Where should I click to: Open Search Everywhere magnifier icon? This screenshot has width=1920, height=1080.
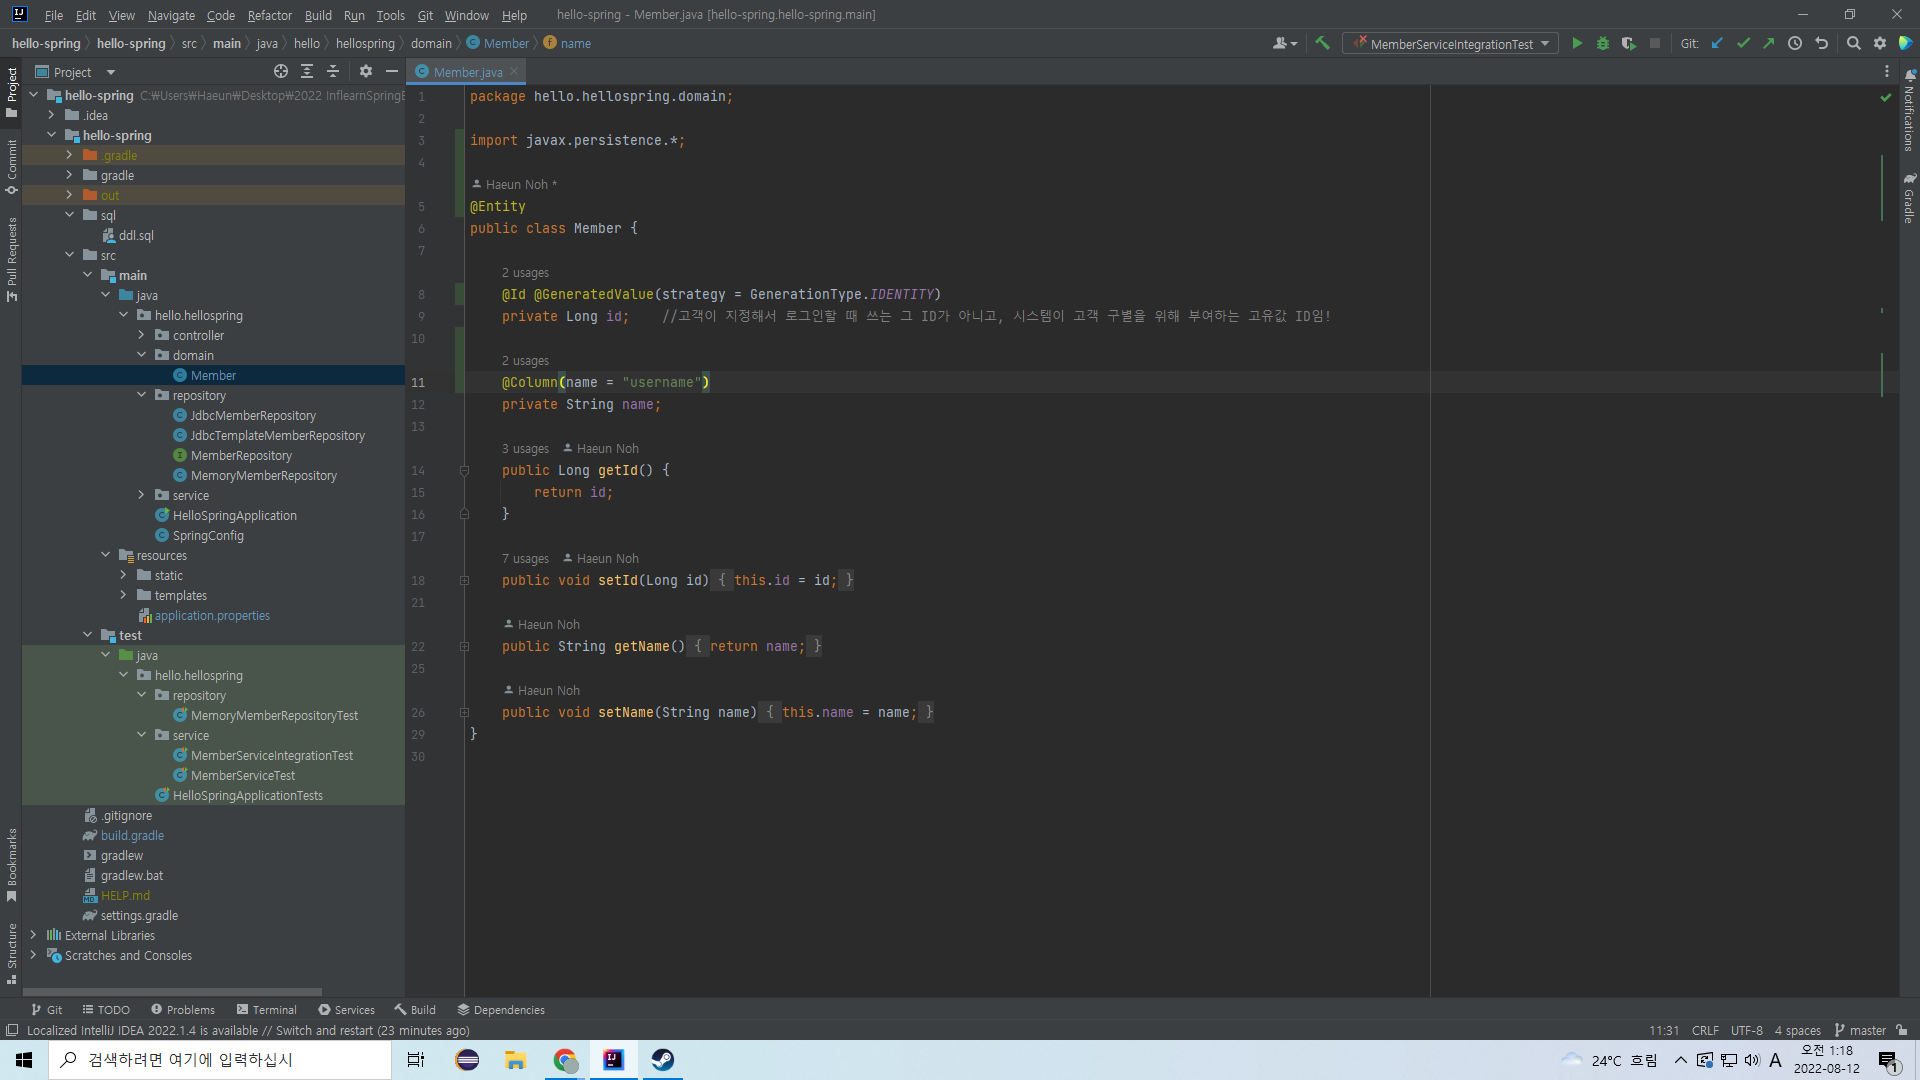(1853, 43)
